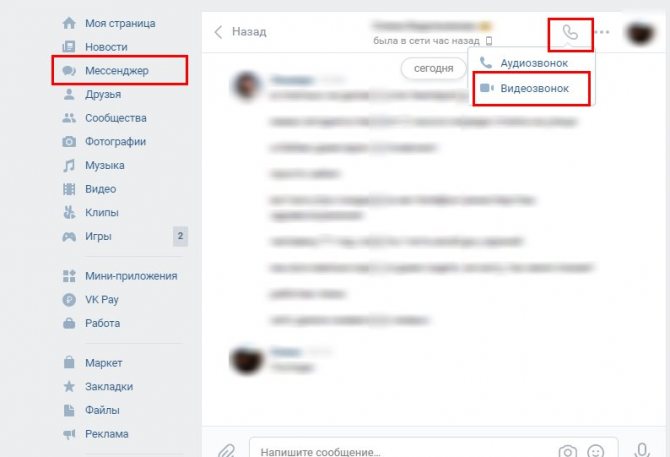Open the phone call icon in chat header
Screen dimensions: 670x457
[570, 32]
